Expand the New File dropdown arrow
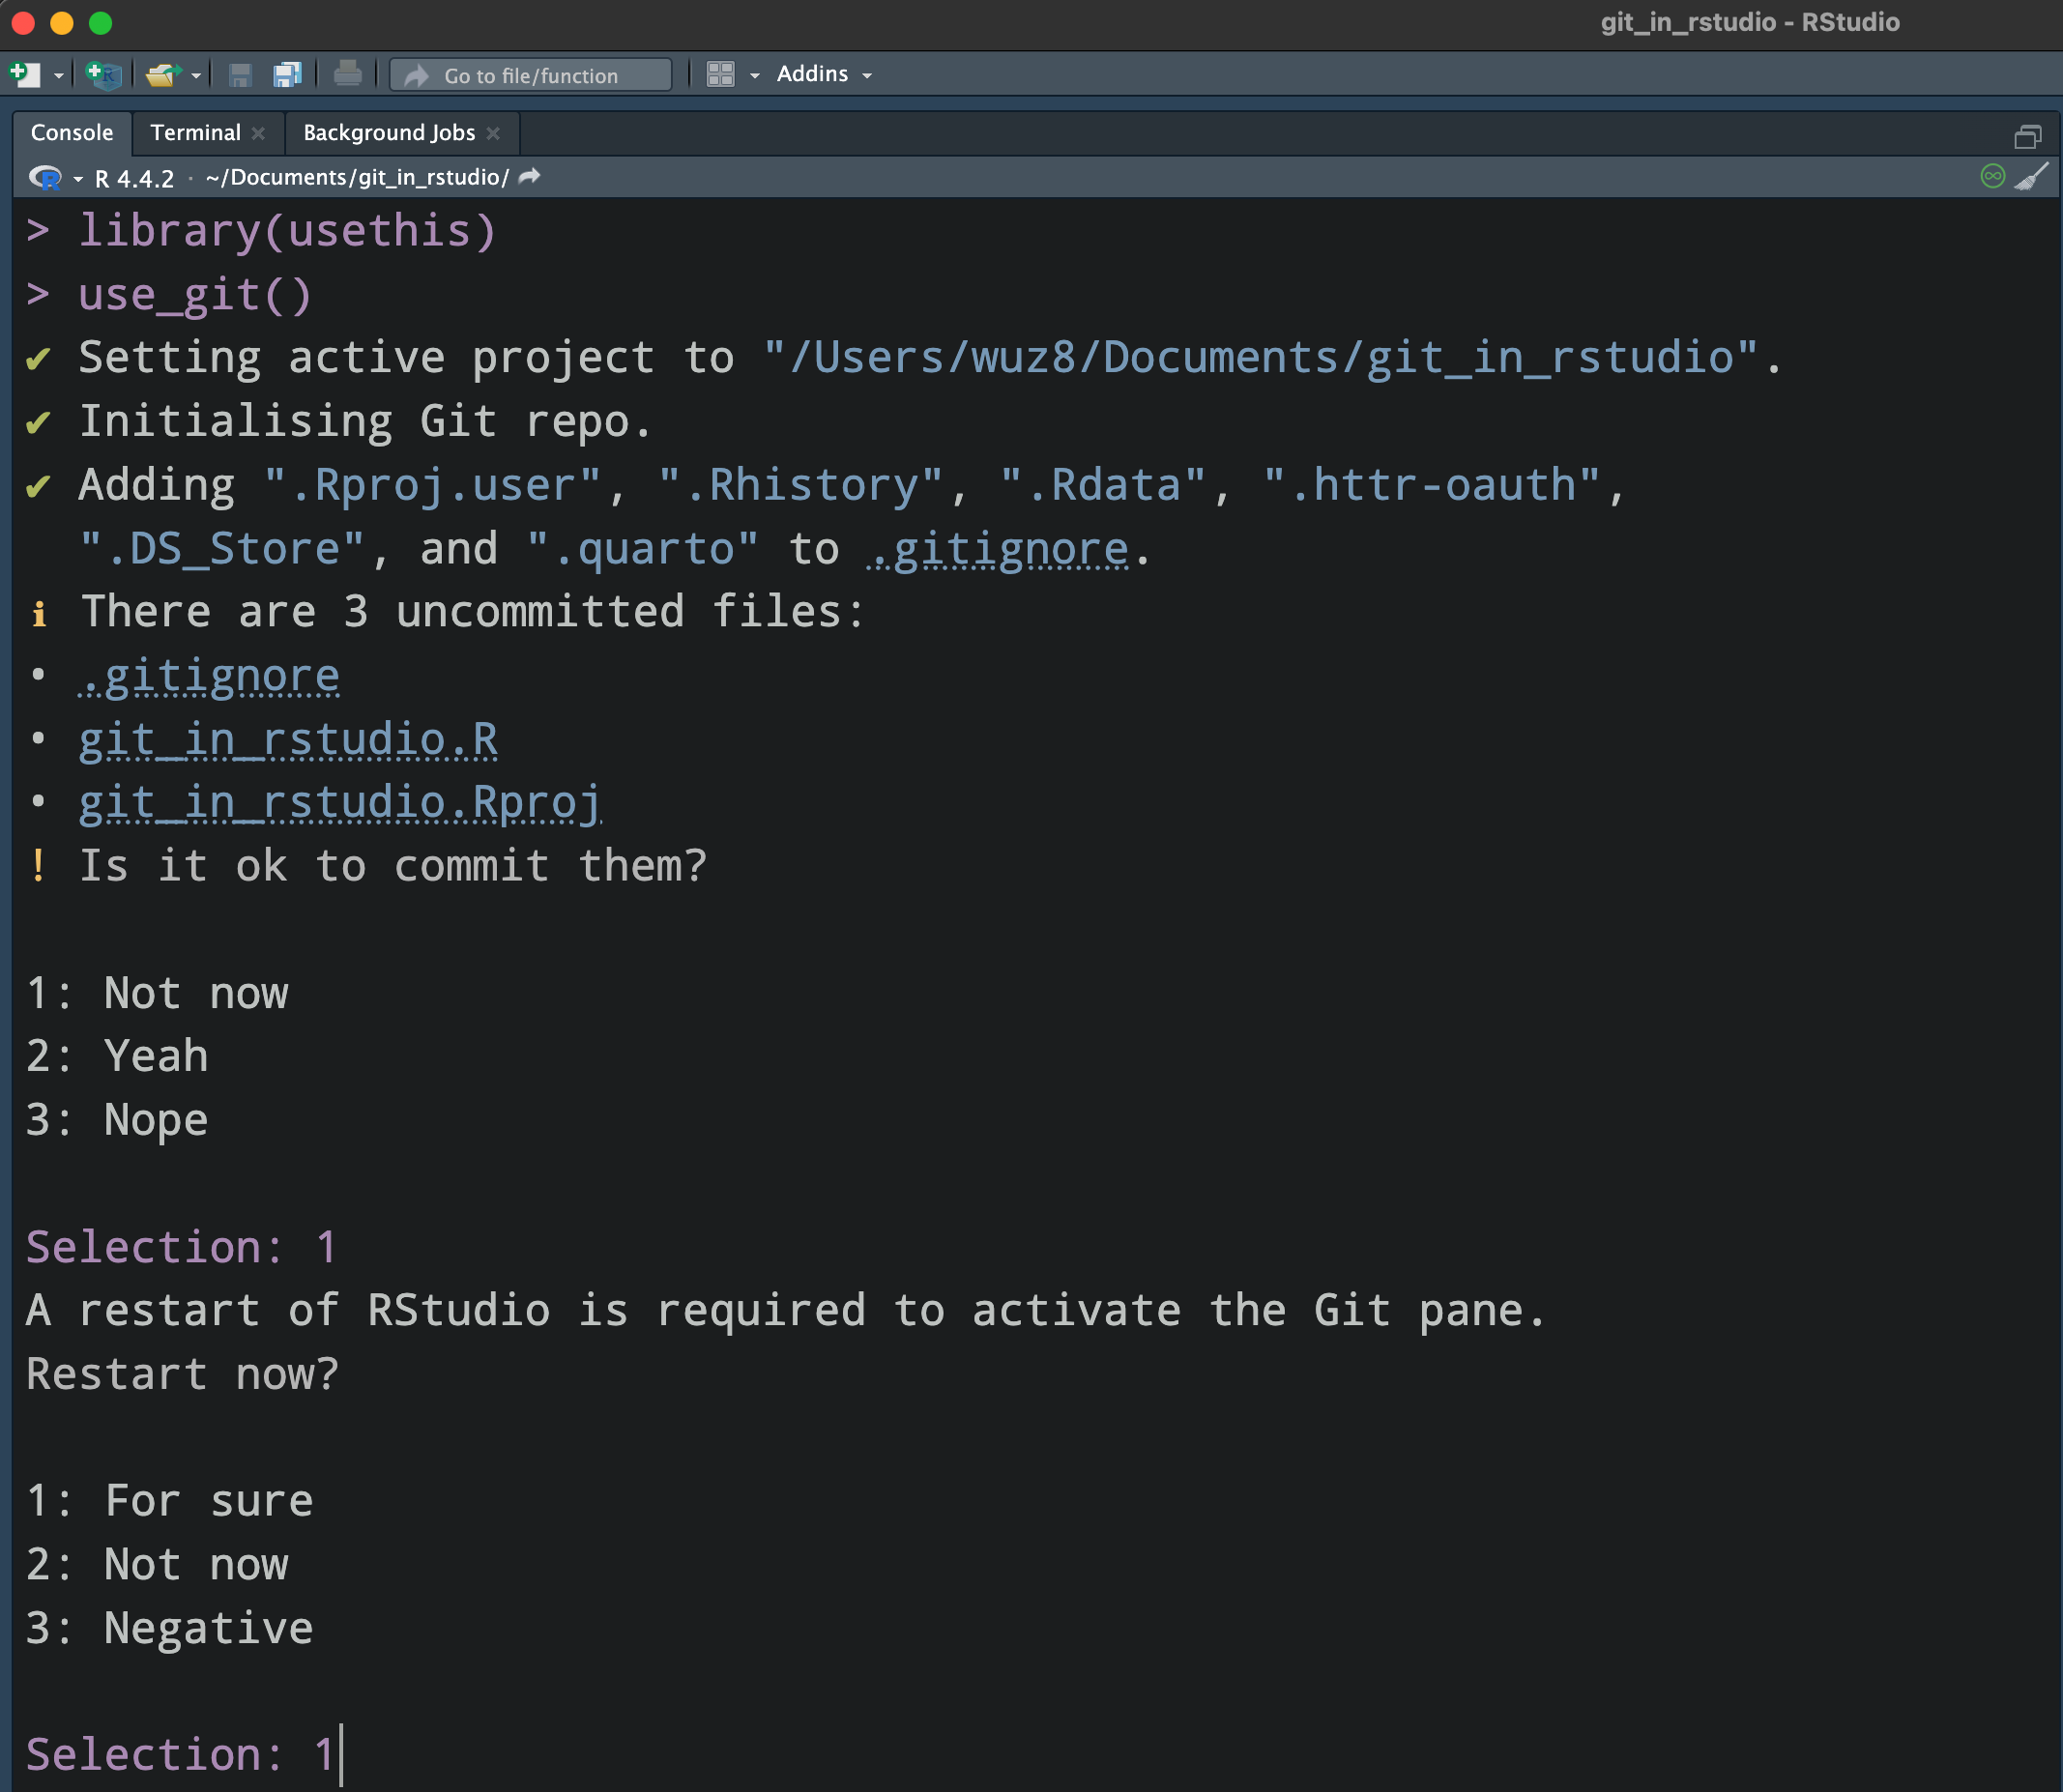 [x=59, y=76]
